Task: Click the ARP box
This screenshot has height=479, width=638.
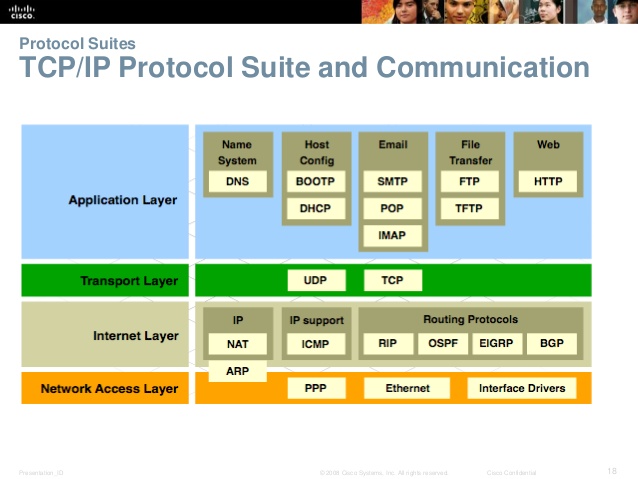Action: coord(238,371)
